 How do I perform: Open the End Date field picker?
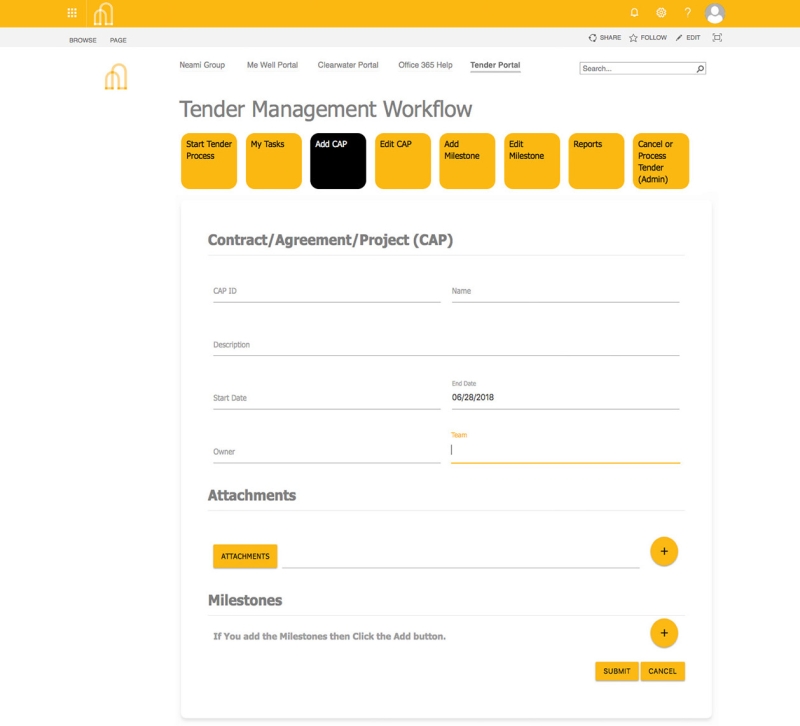click(565, 398)
